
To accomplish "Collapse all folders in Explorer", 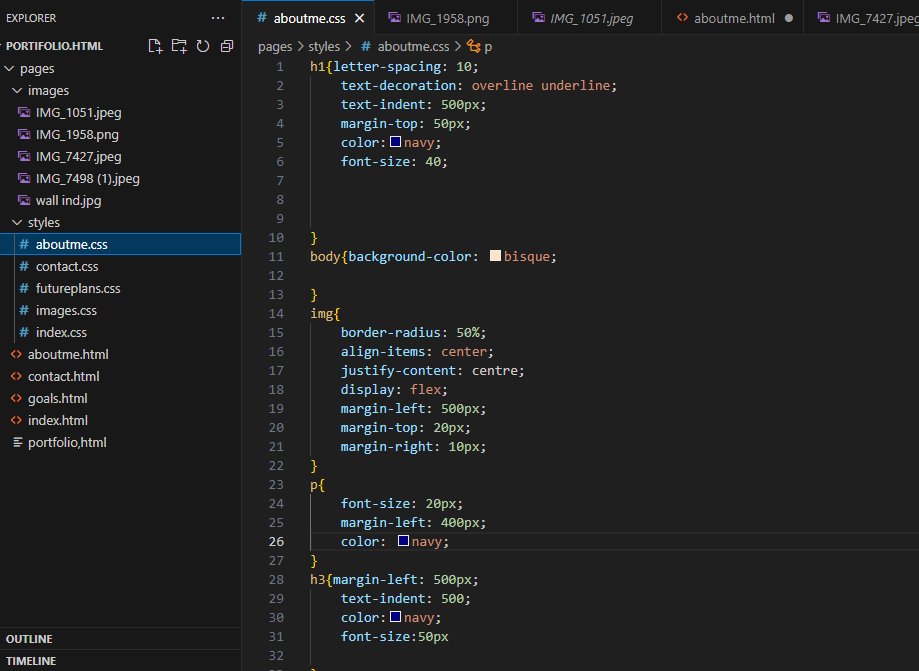I will [x=227, y=46].
